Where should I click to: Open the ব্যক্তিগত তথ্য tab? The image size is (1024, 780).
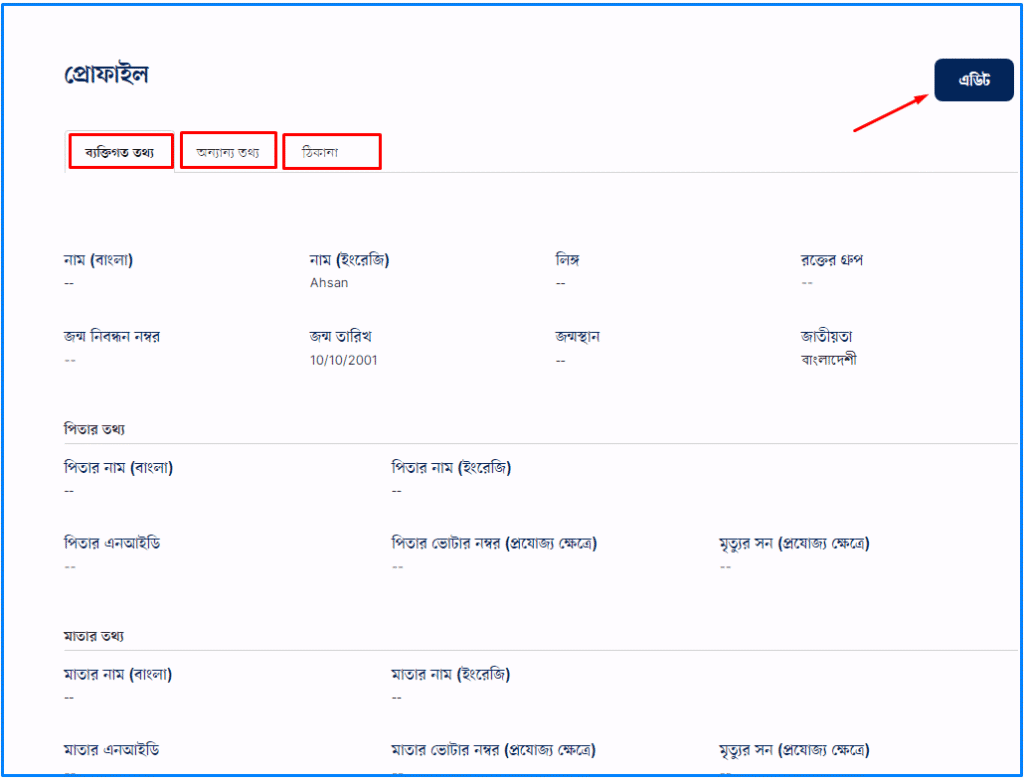point(120,152)
